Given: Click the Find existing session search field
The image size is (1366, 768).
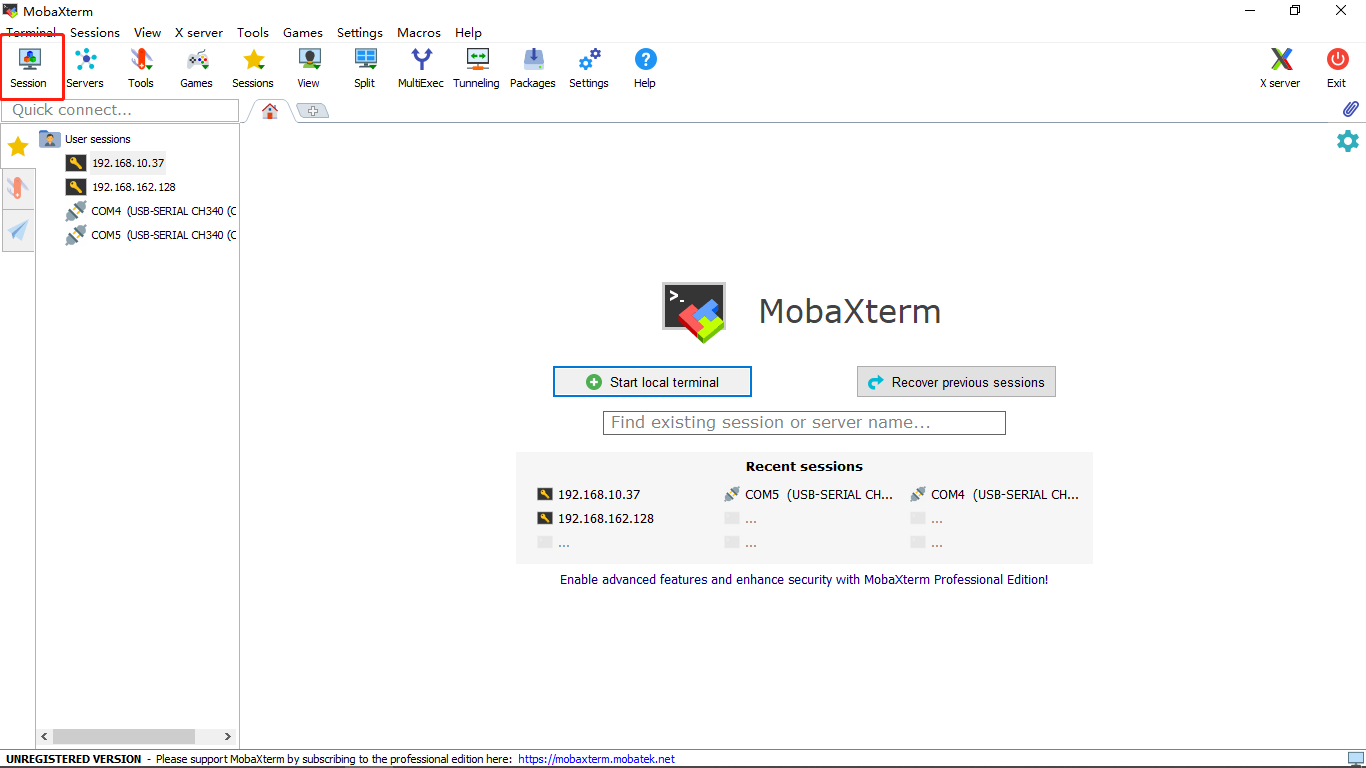Looking at the screenshot, I should point(804,423).
